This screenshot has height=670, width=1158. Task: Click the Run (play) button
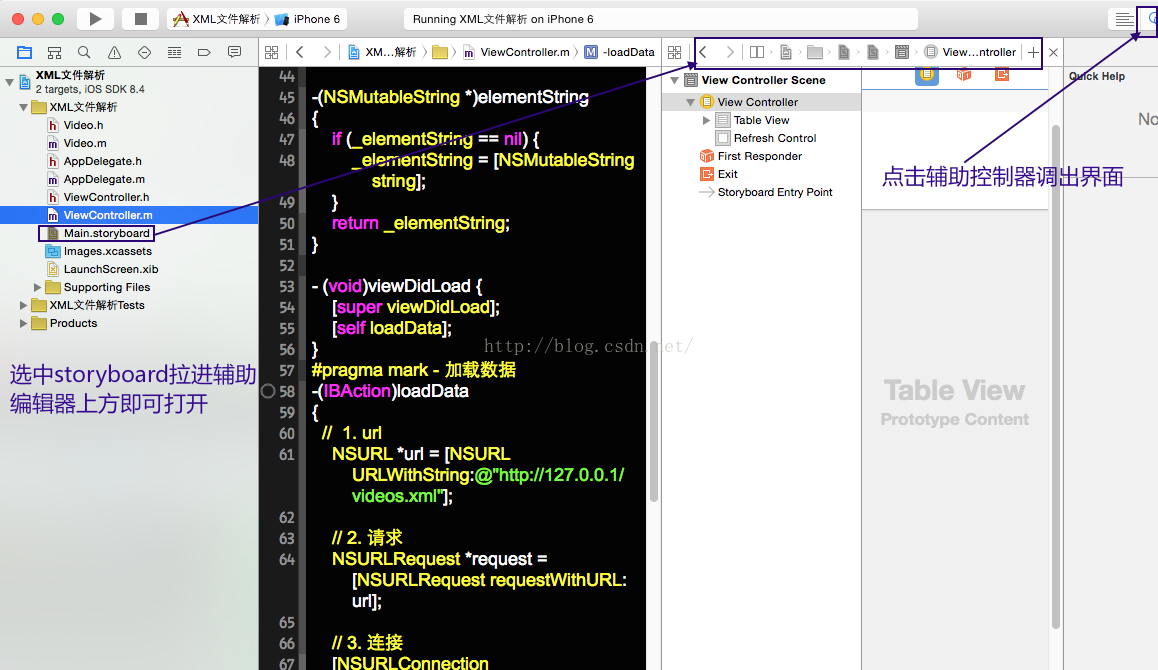click(95, 18)
